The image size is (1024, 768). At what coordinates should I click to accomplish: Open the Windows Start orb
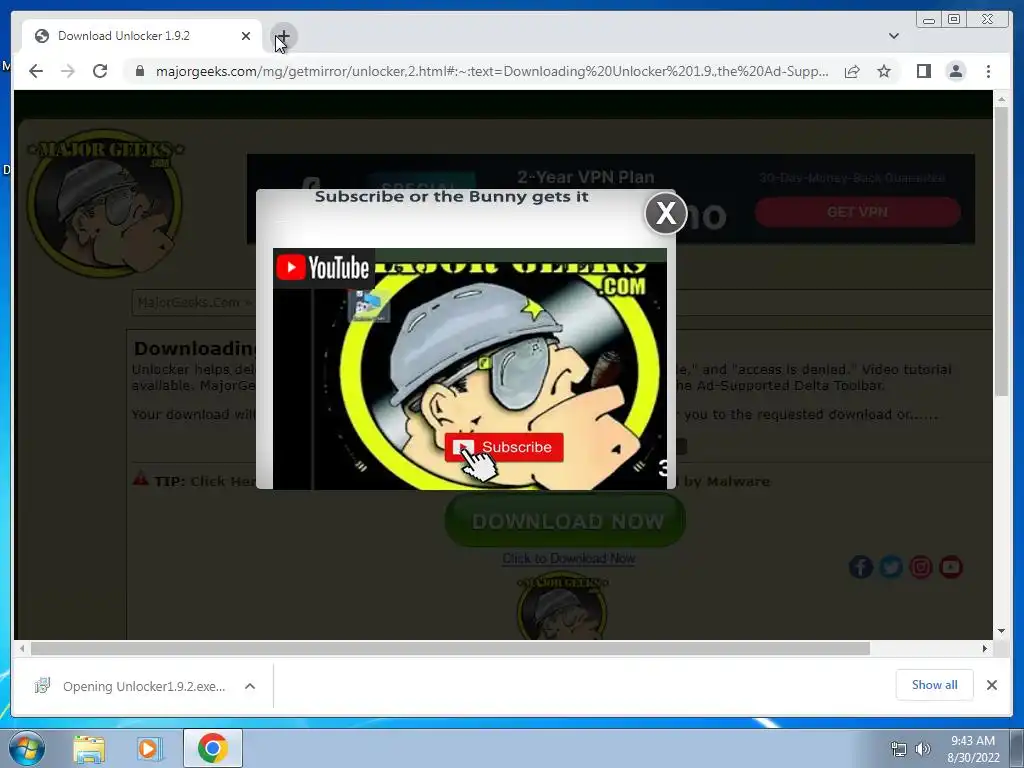point(26,748)
